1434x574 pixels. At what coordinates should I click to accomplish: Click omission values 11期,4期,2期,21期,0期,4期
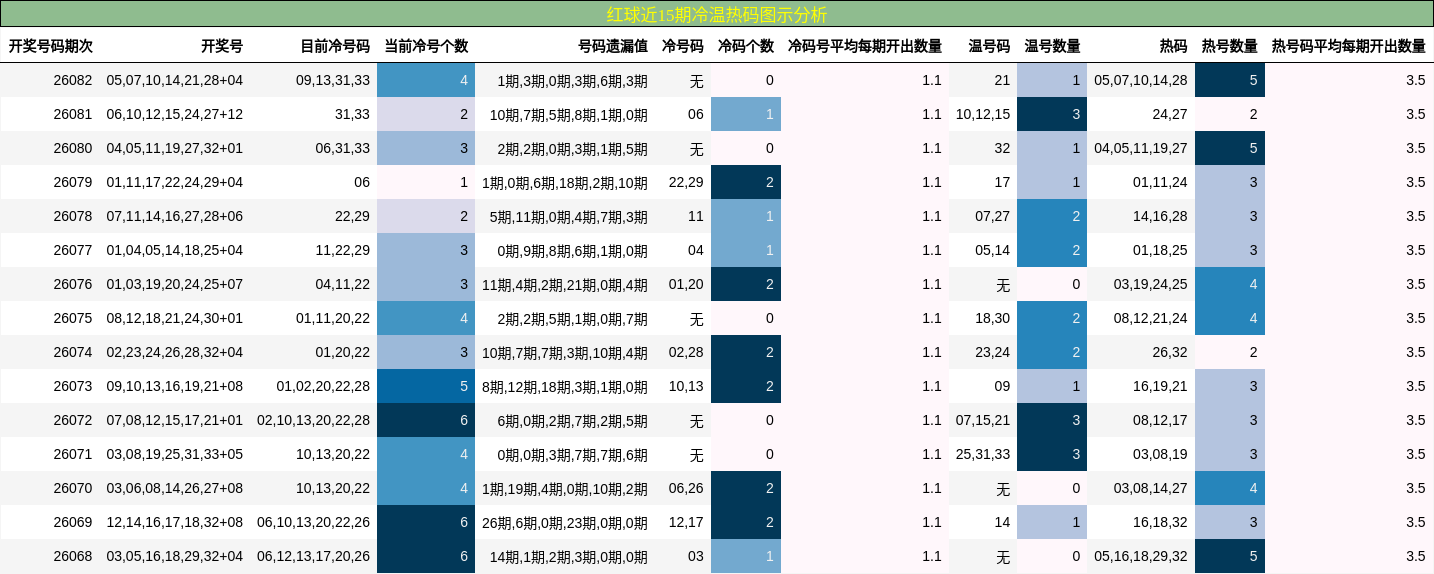[x=565, y=284]
